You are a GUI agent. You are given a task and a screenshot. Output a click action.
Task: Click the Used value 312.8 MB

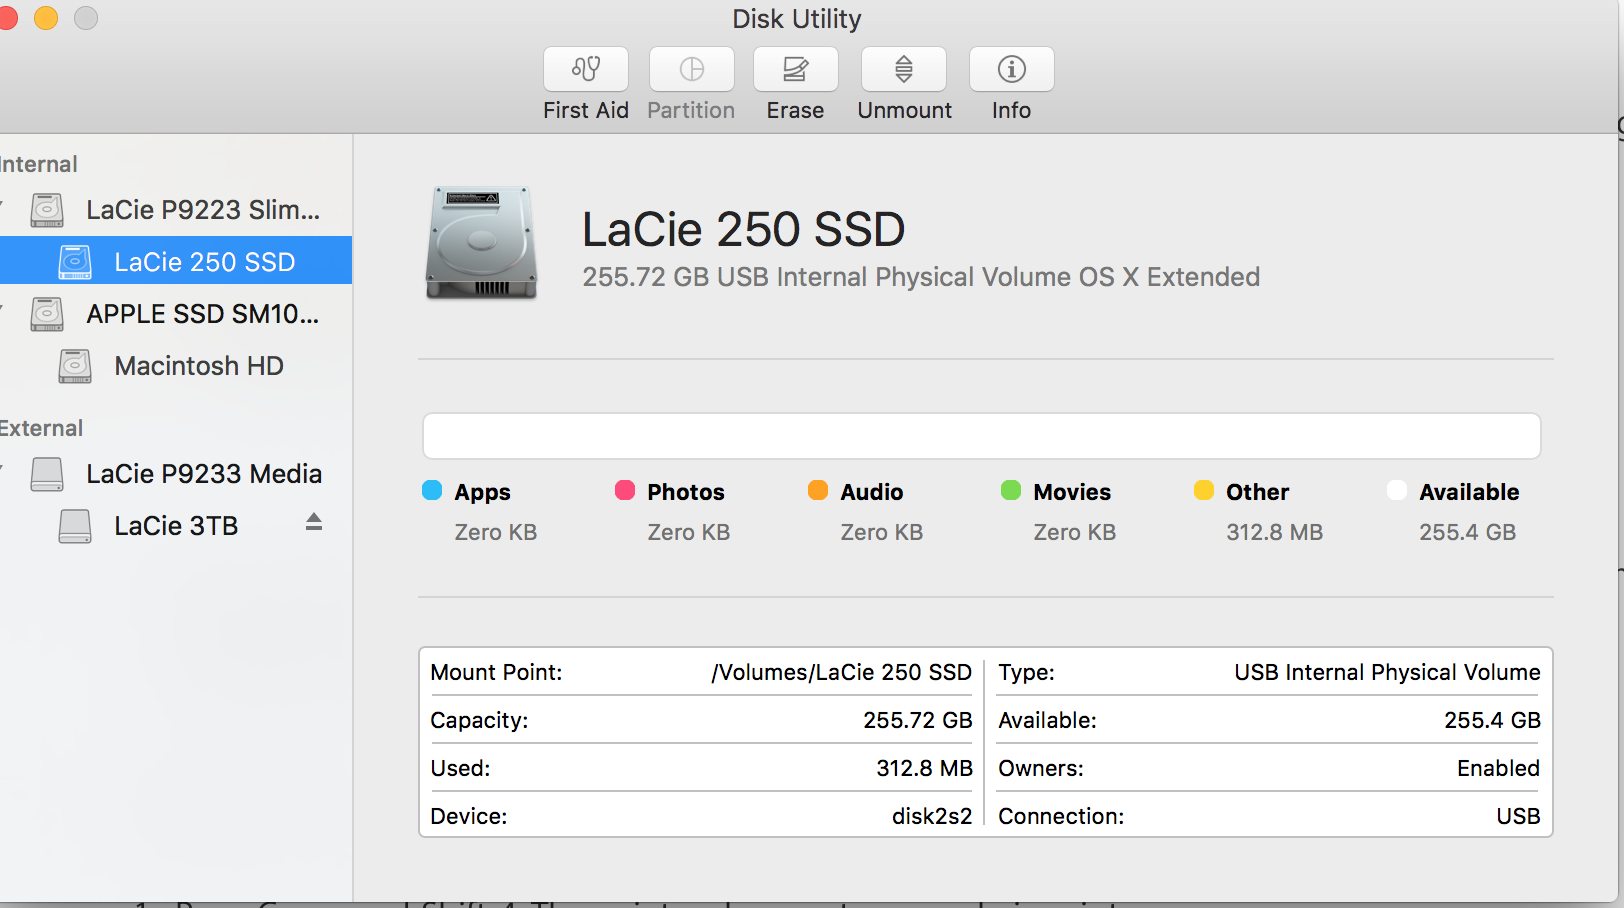[925, 768]
